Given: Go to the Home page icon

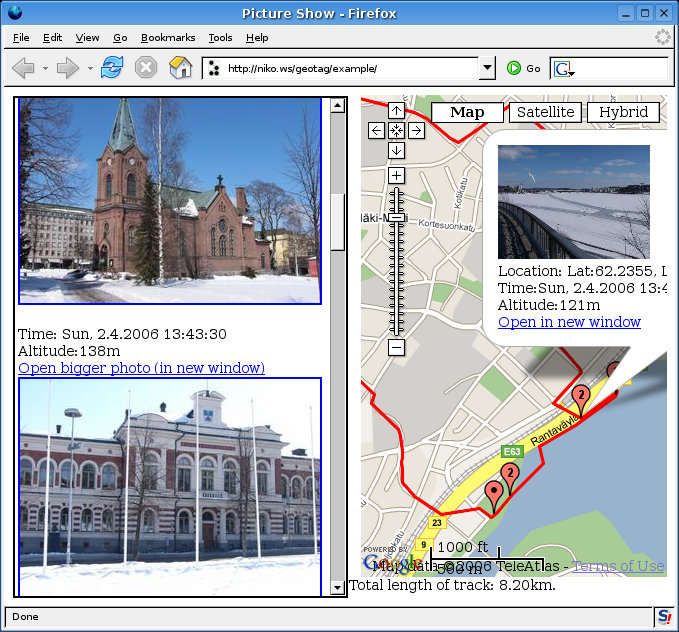Looking at the screenshot, I should coord(180,68).
